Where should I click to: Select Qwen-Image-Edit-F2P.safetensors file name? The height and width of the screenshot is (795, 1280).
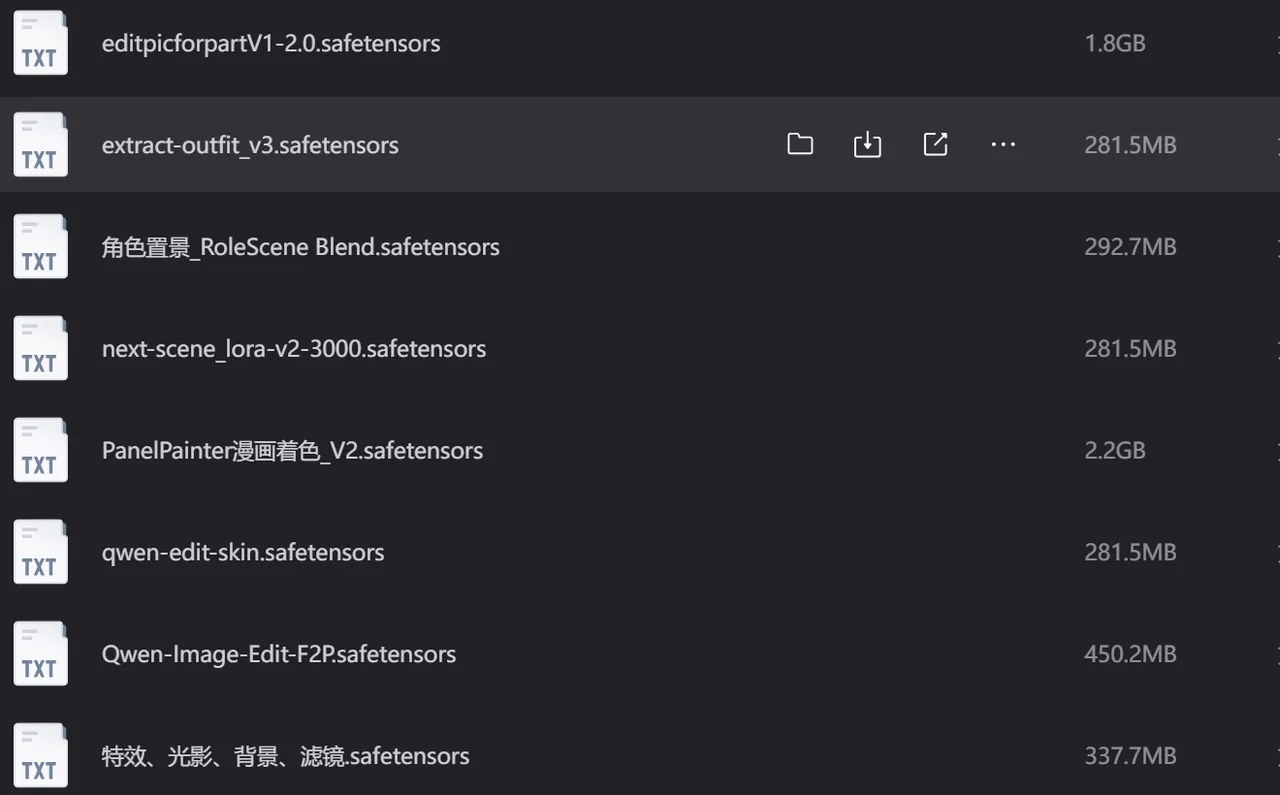click(279, 654)
